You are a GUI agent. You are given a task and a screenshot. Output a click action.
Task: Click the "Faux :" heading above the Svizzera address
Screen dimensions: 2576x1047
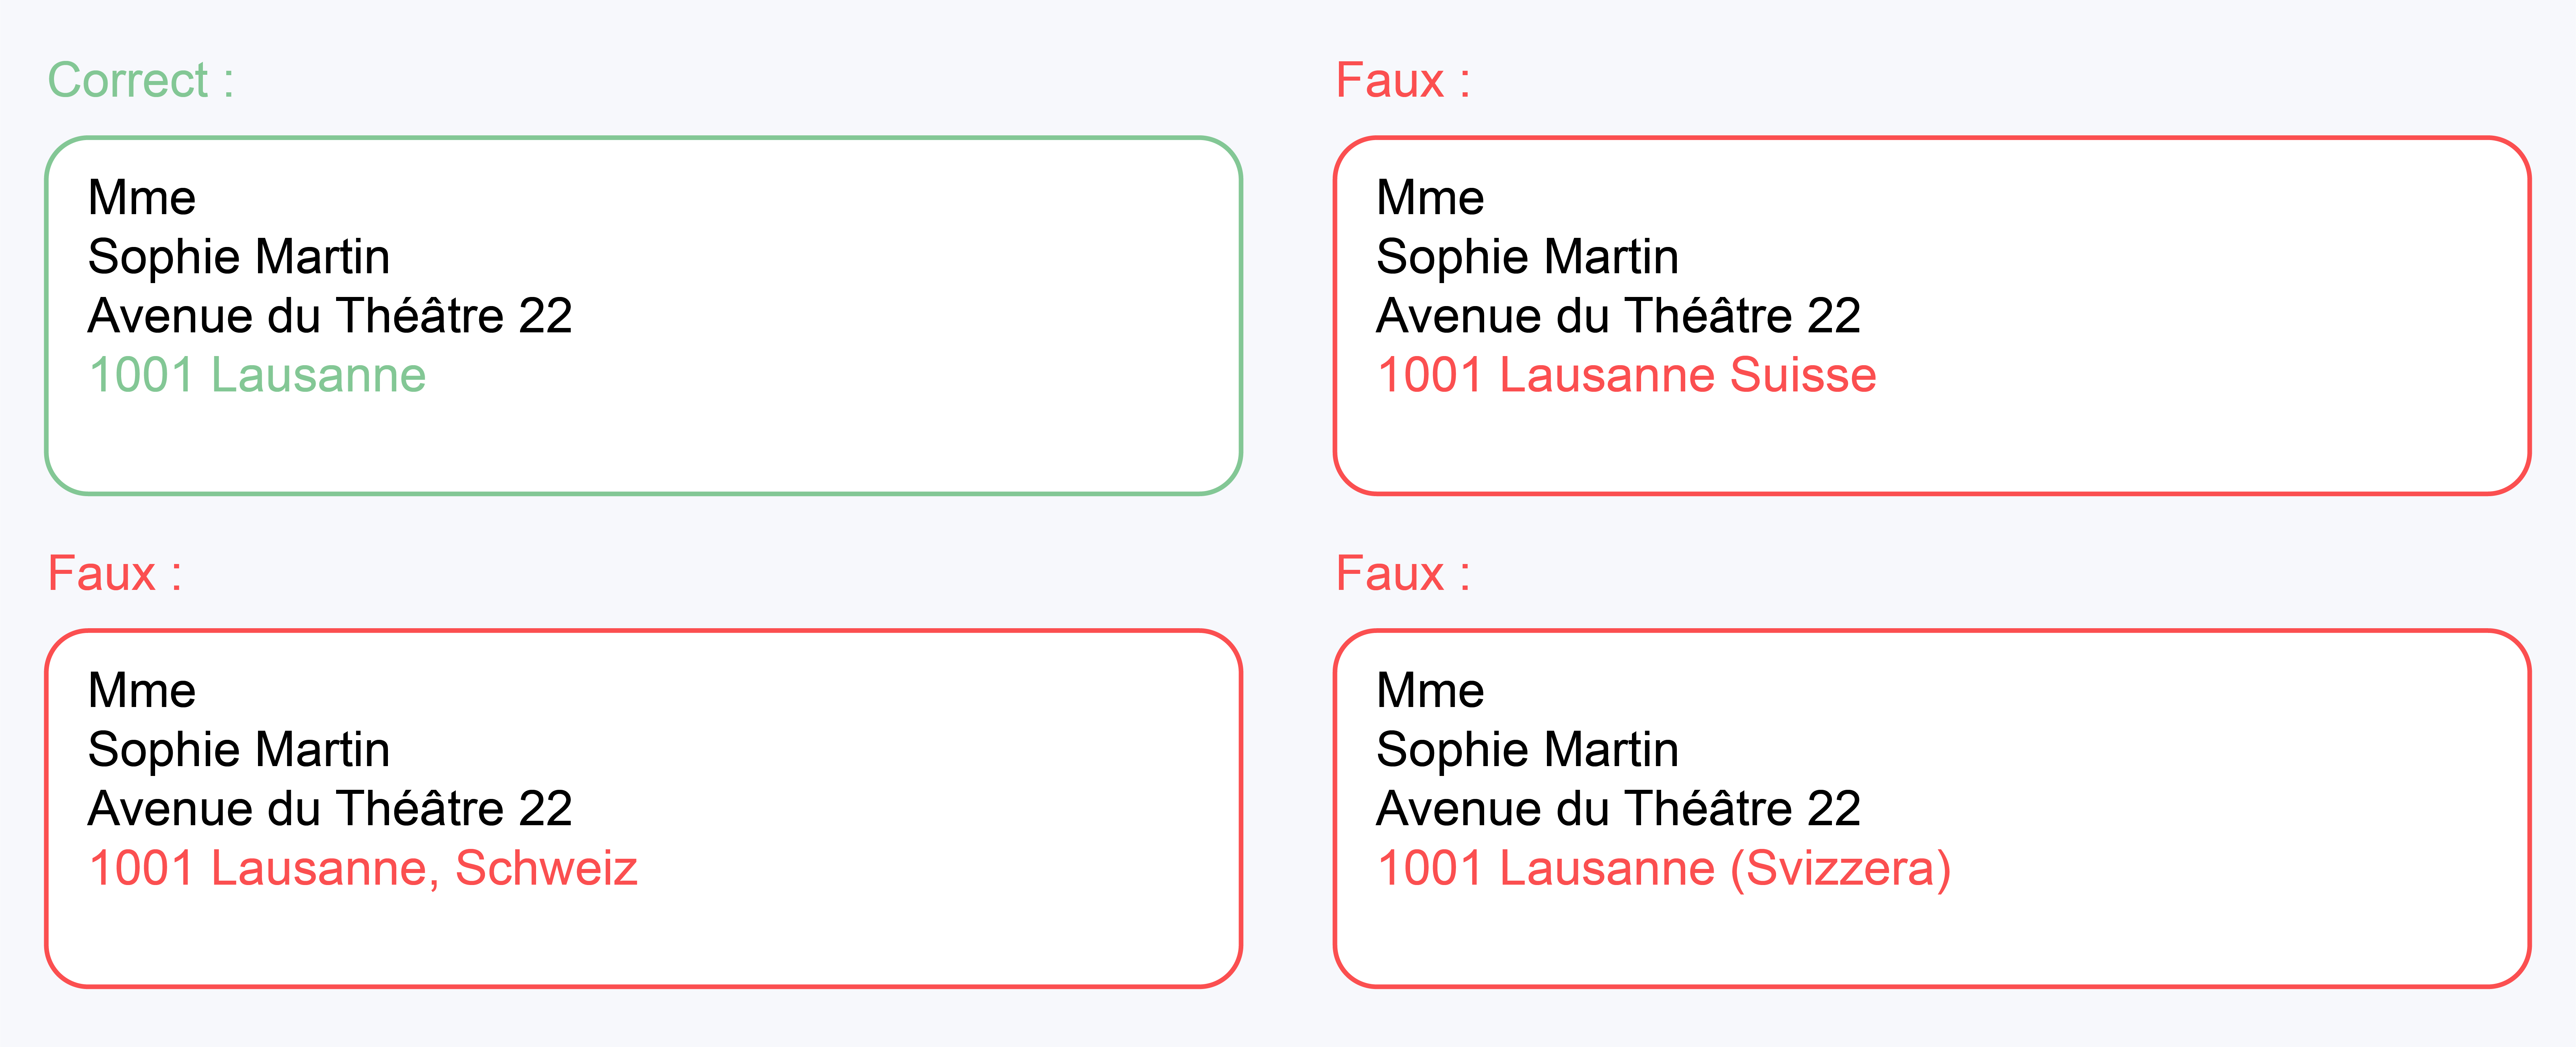pyautogui.click(x=1403, y=574)
